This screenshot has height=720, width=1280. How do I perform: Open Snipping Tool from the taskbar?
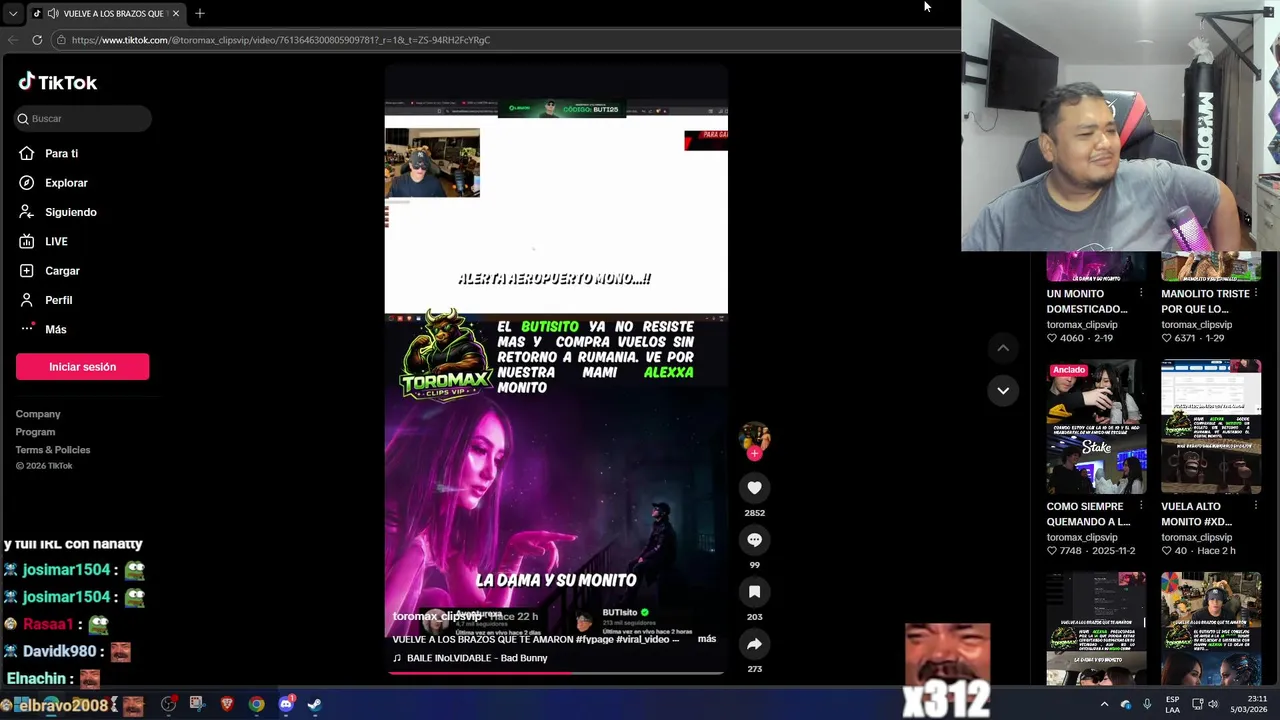(x=197, y=704)
